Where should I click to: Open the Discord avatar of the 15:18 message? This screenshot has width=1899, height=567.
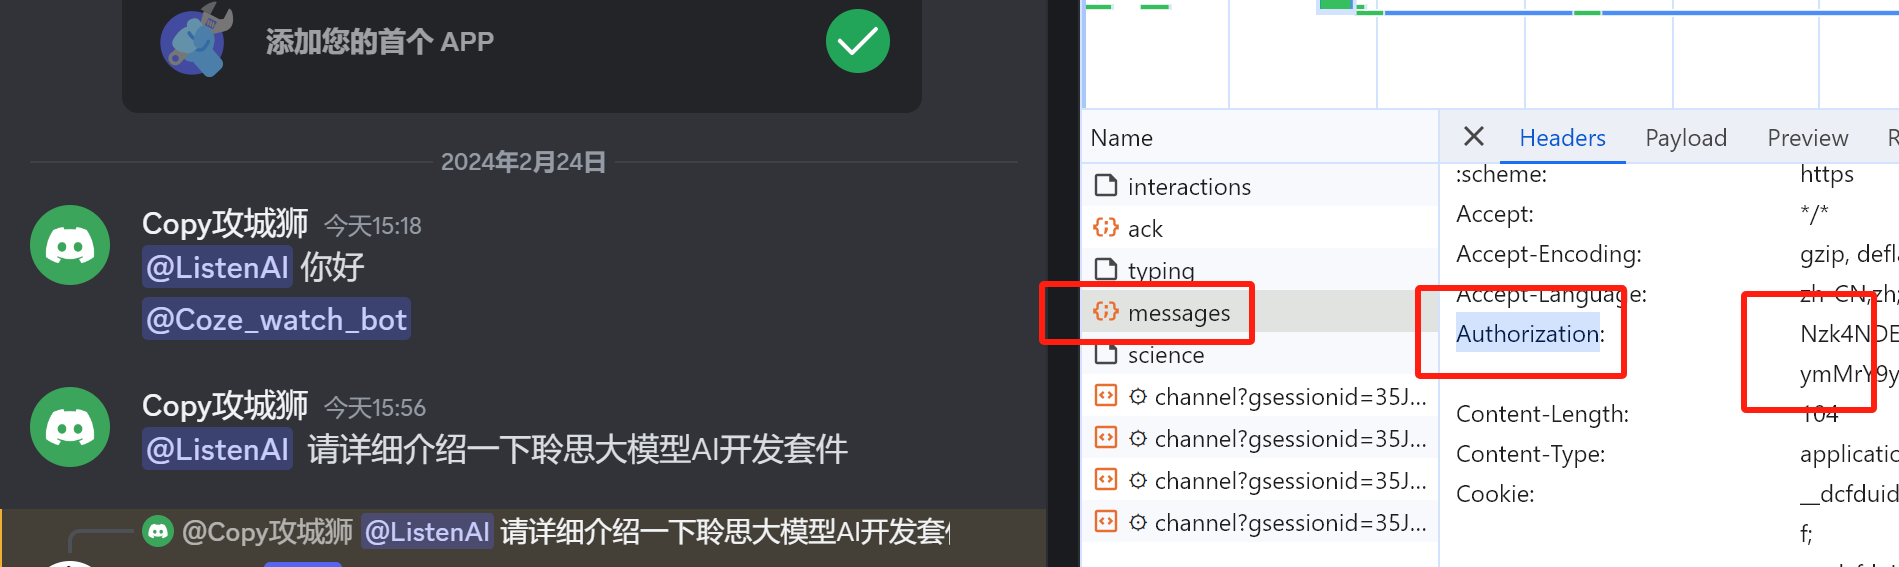(70, 245)
